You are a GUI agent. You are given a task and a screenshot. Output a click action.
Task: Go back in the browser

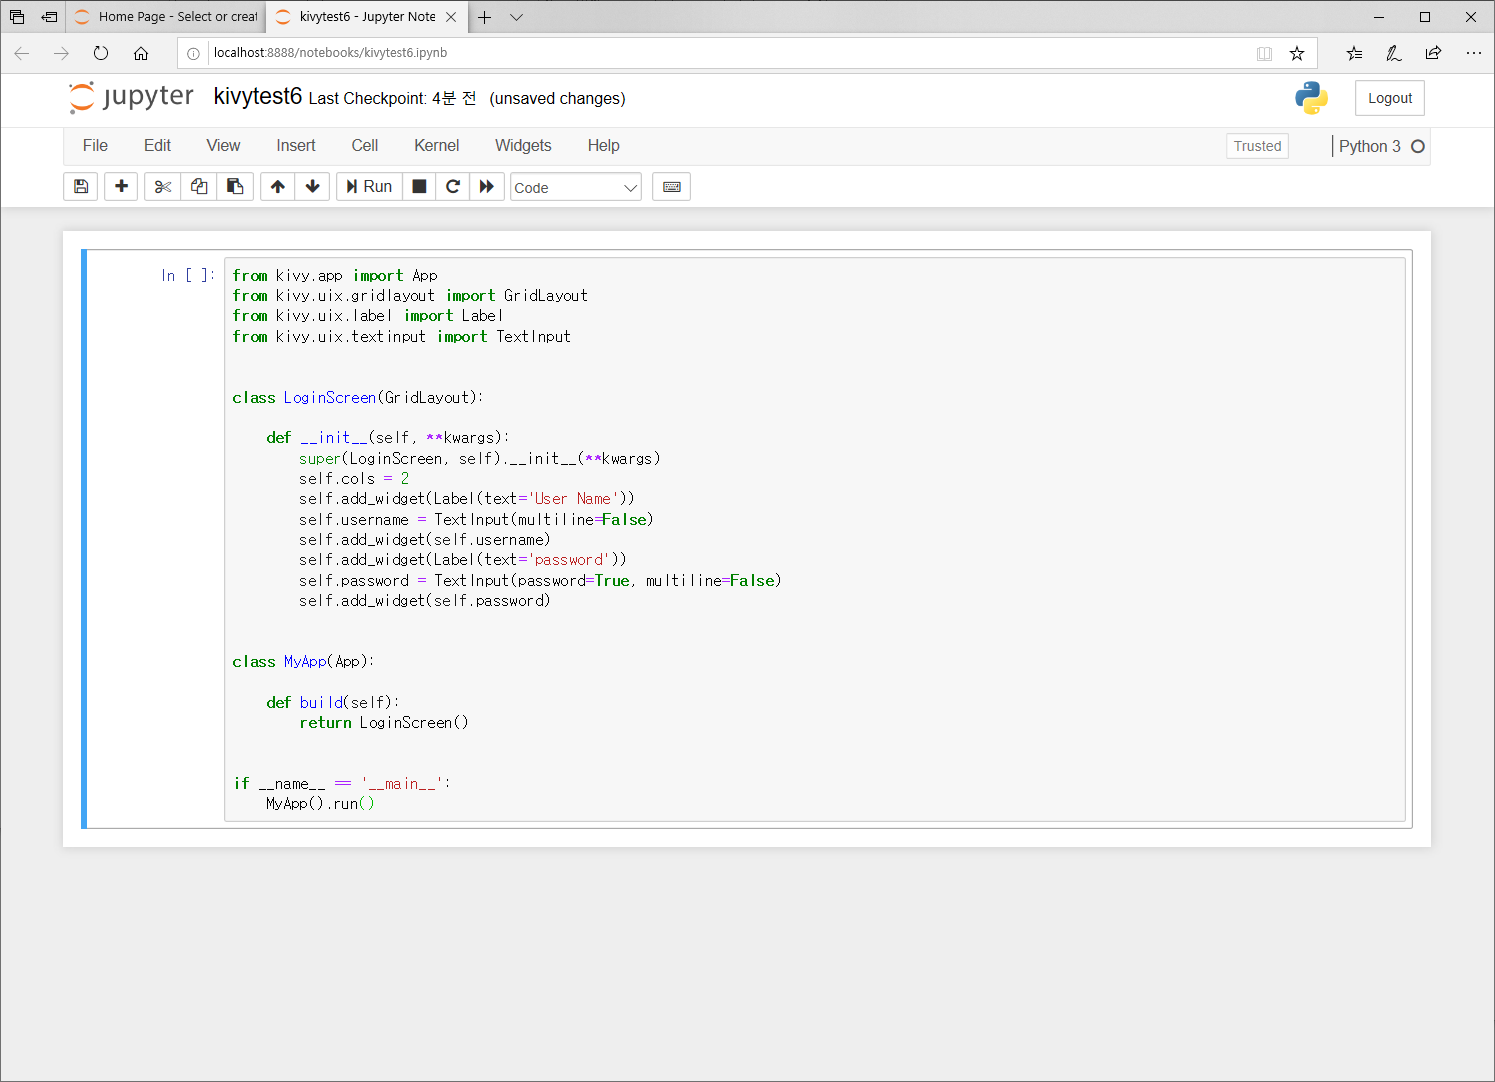tap(22, 53)
